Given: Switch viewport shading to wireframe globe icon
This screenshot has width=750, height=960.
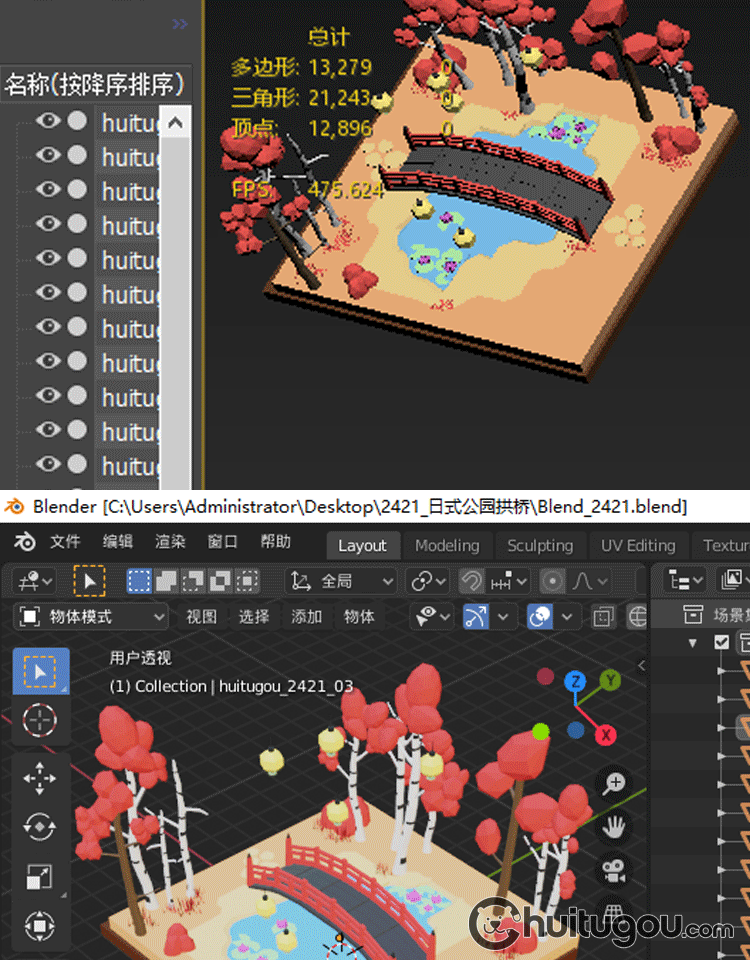Looking at the screenshot, I should (637, 617).
